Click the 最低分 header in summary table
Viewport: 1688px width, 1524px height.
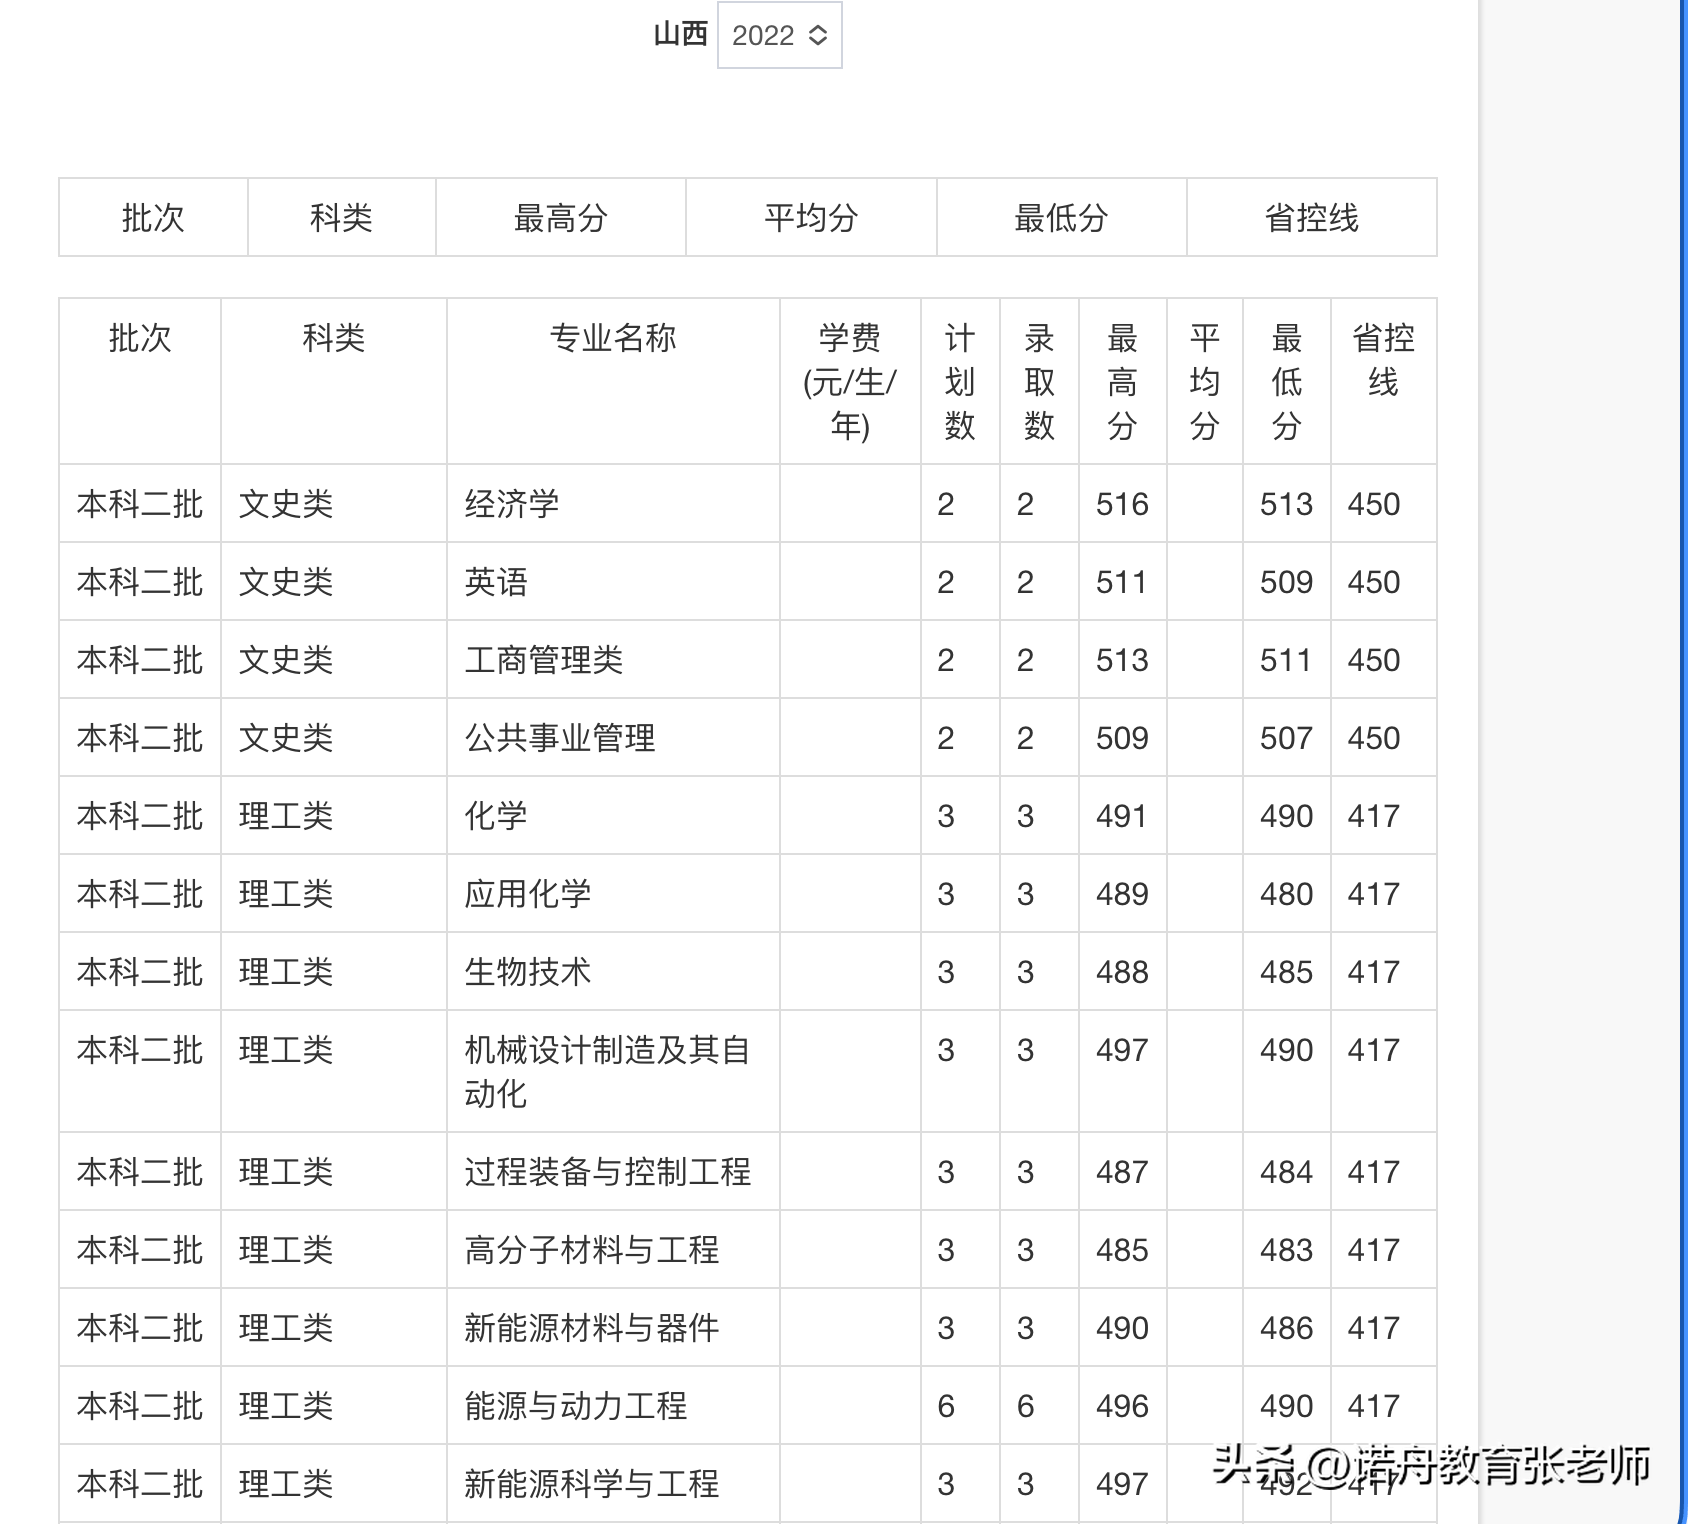[x=1062, y=218]
